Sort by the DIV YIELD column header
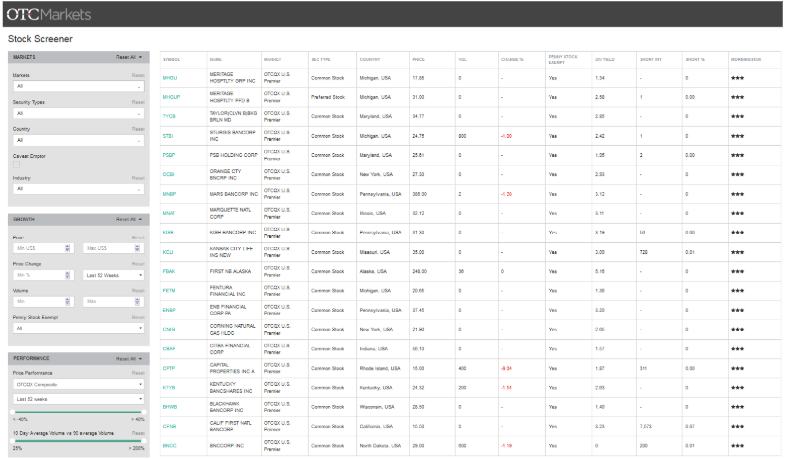787x459 pixels. point(605,60)
